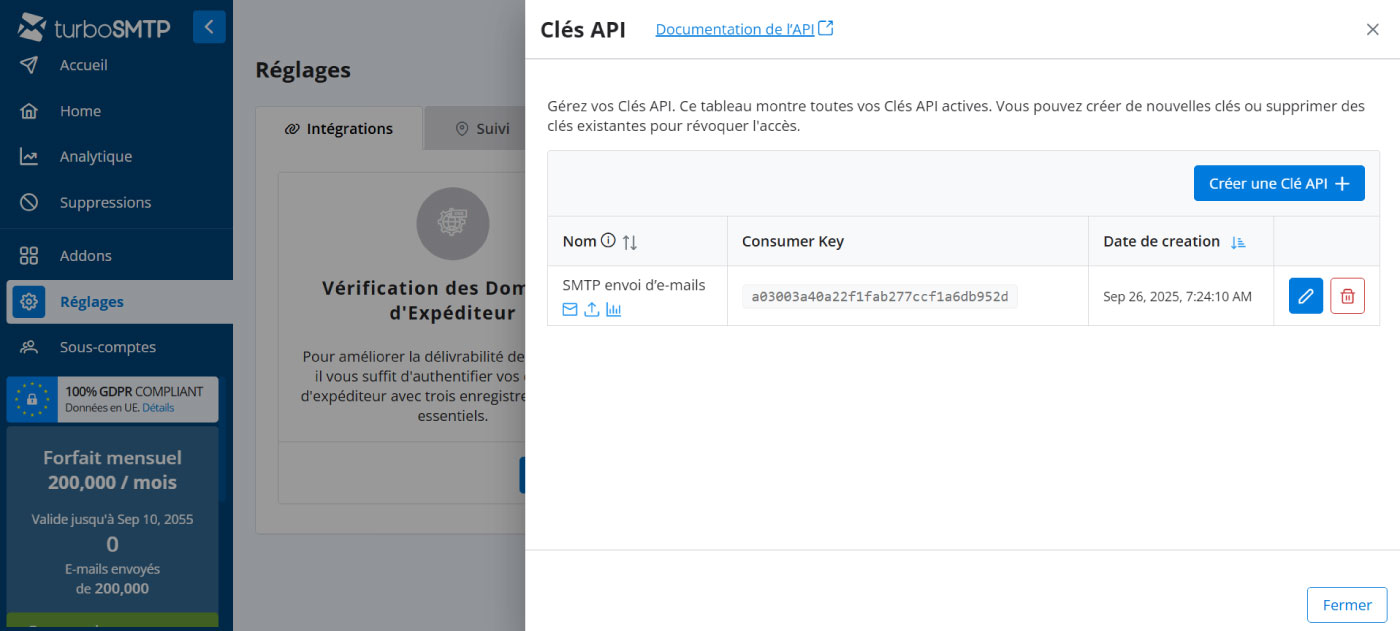Sort the table by Nom arrows
Screen dimensions: 1400x631
(x=629, y=242)
